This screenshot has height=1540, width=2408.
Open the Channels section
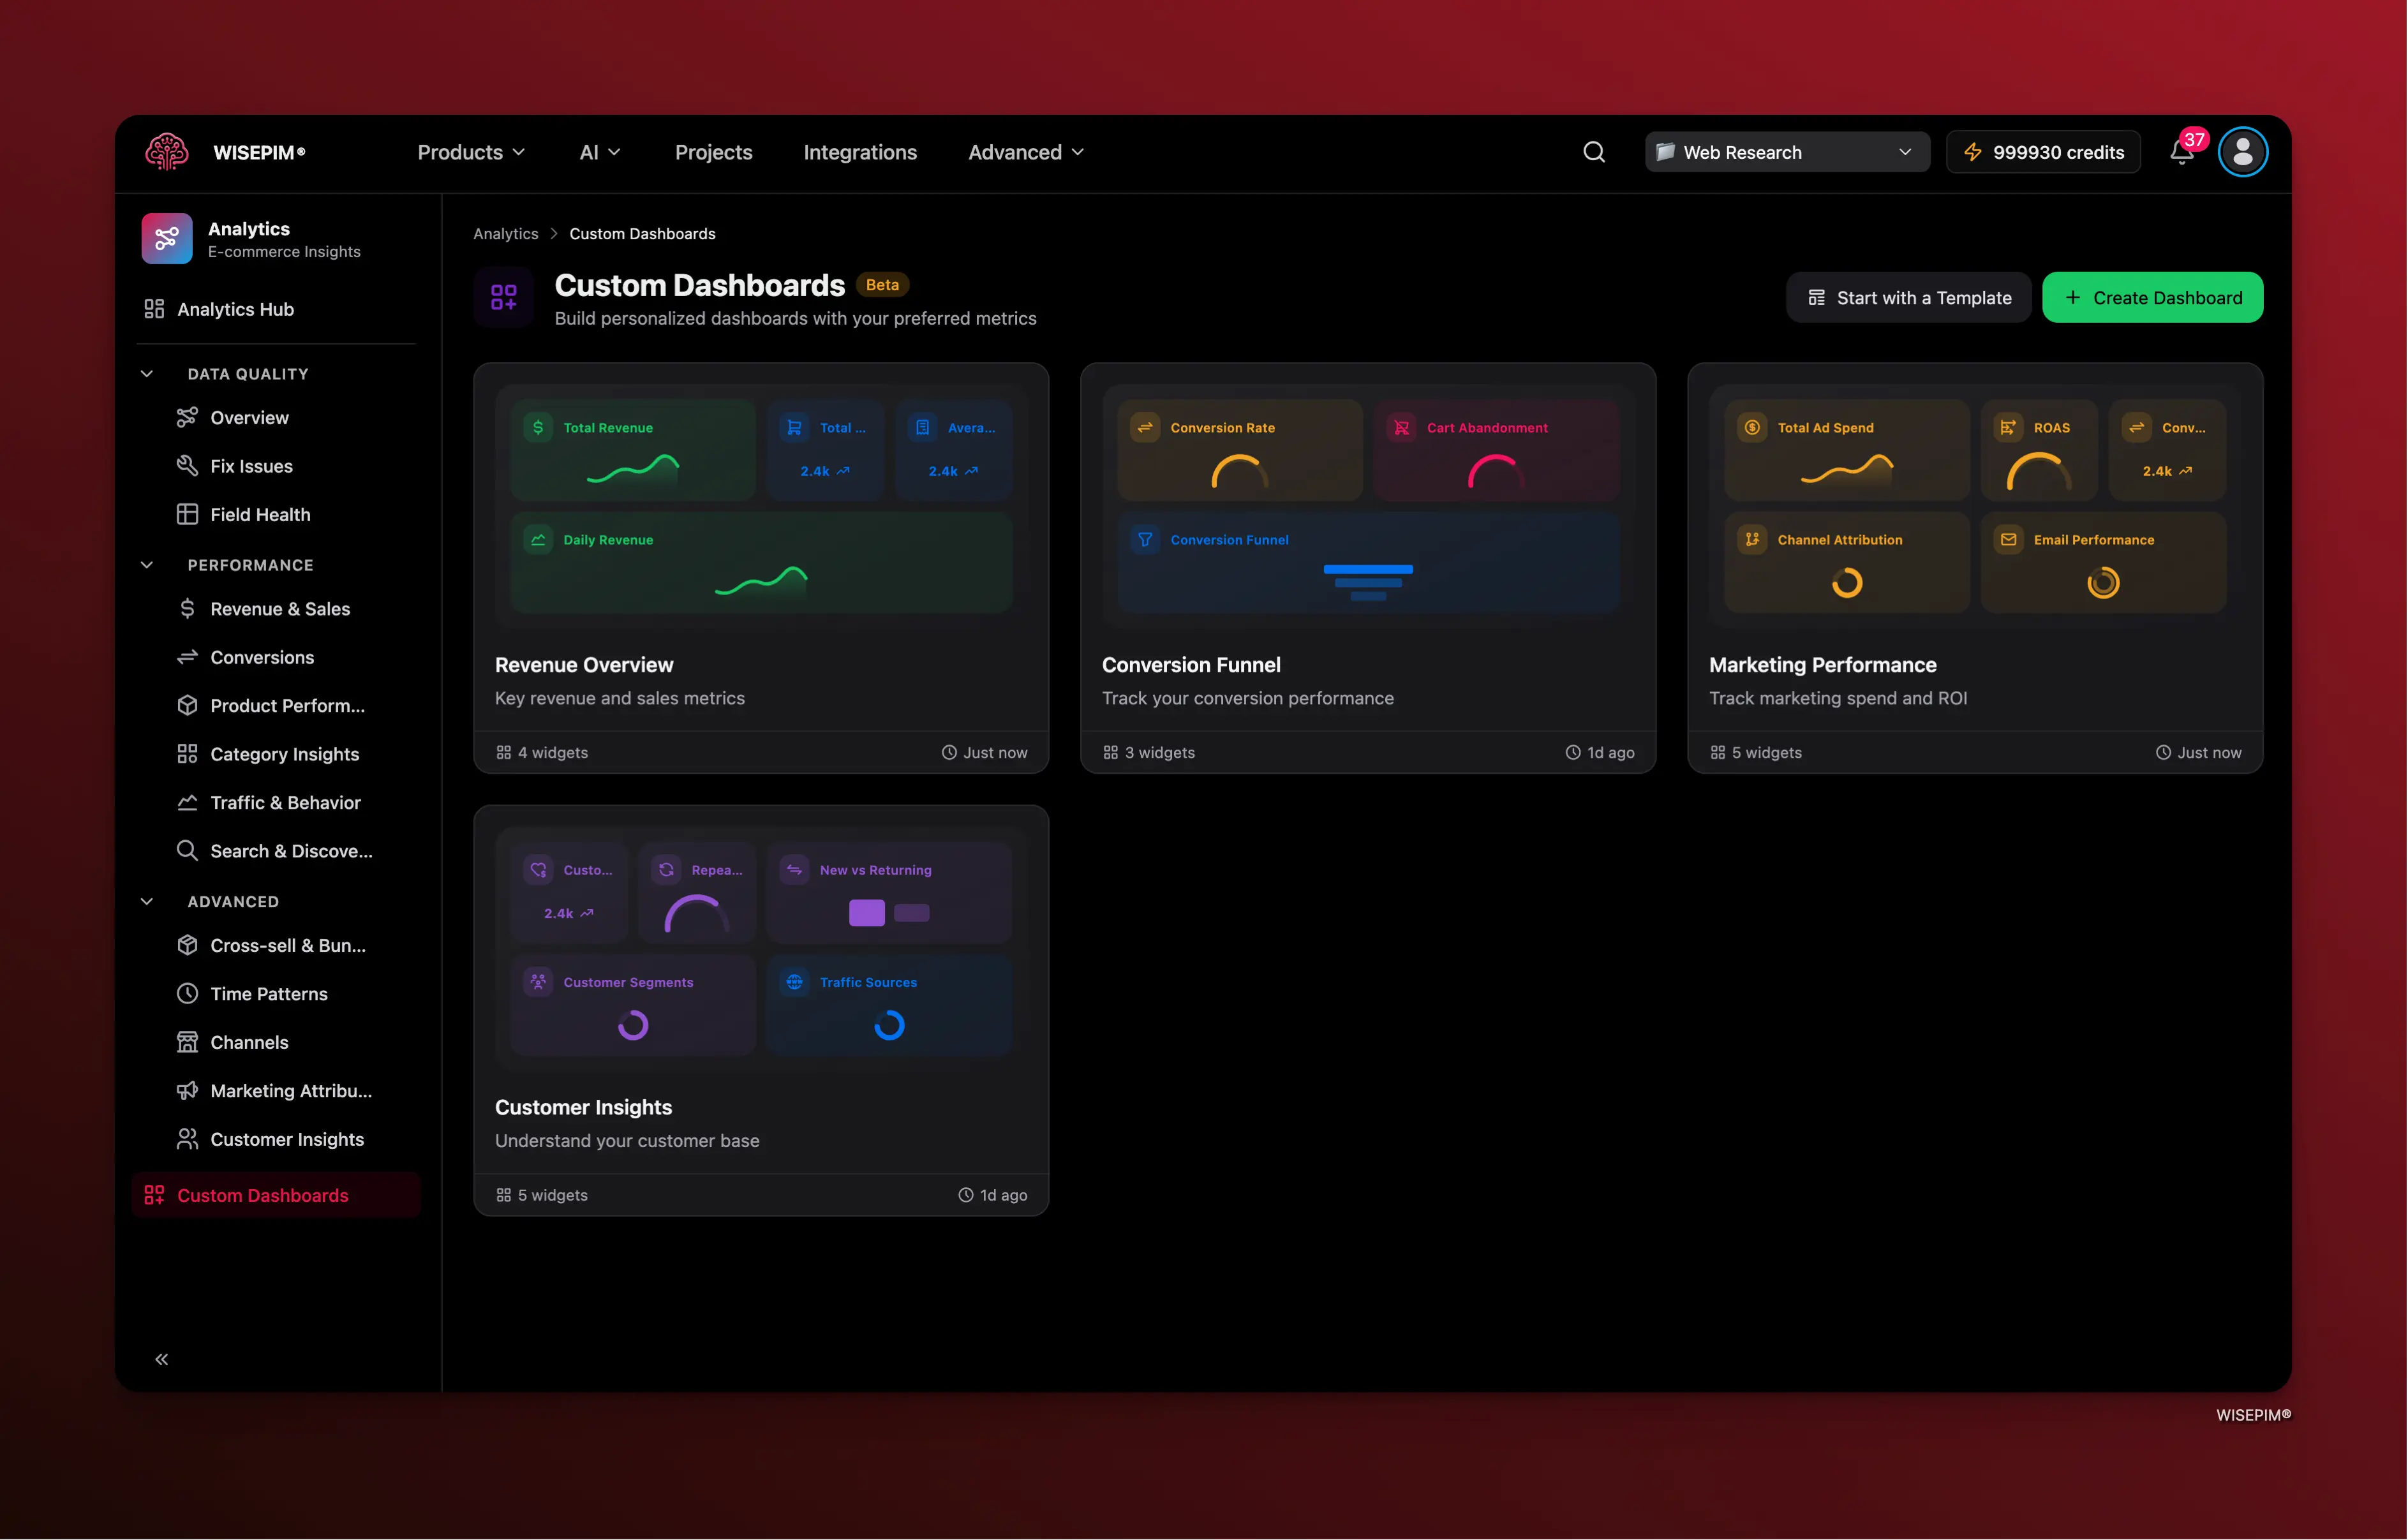pyautogui.click(x=249, y=1042)
